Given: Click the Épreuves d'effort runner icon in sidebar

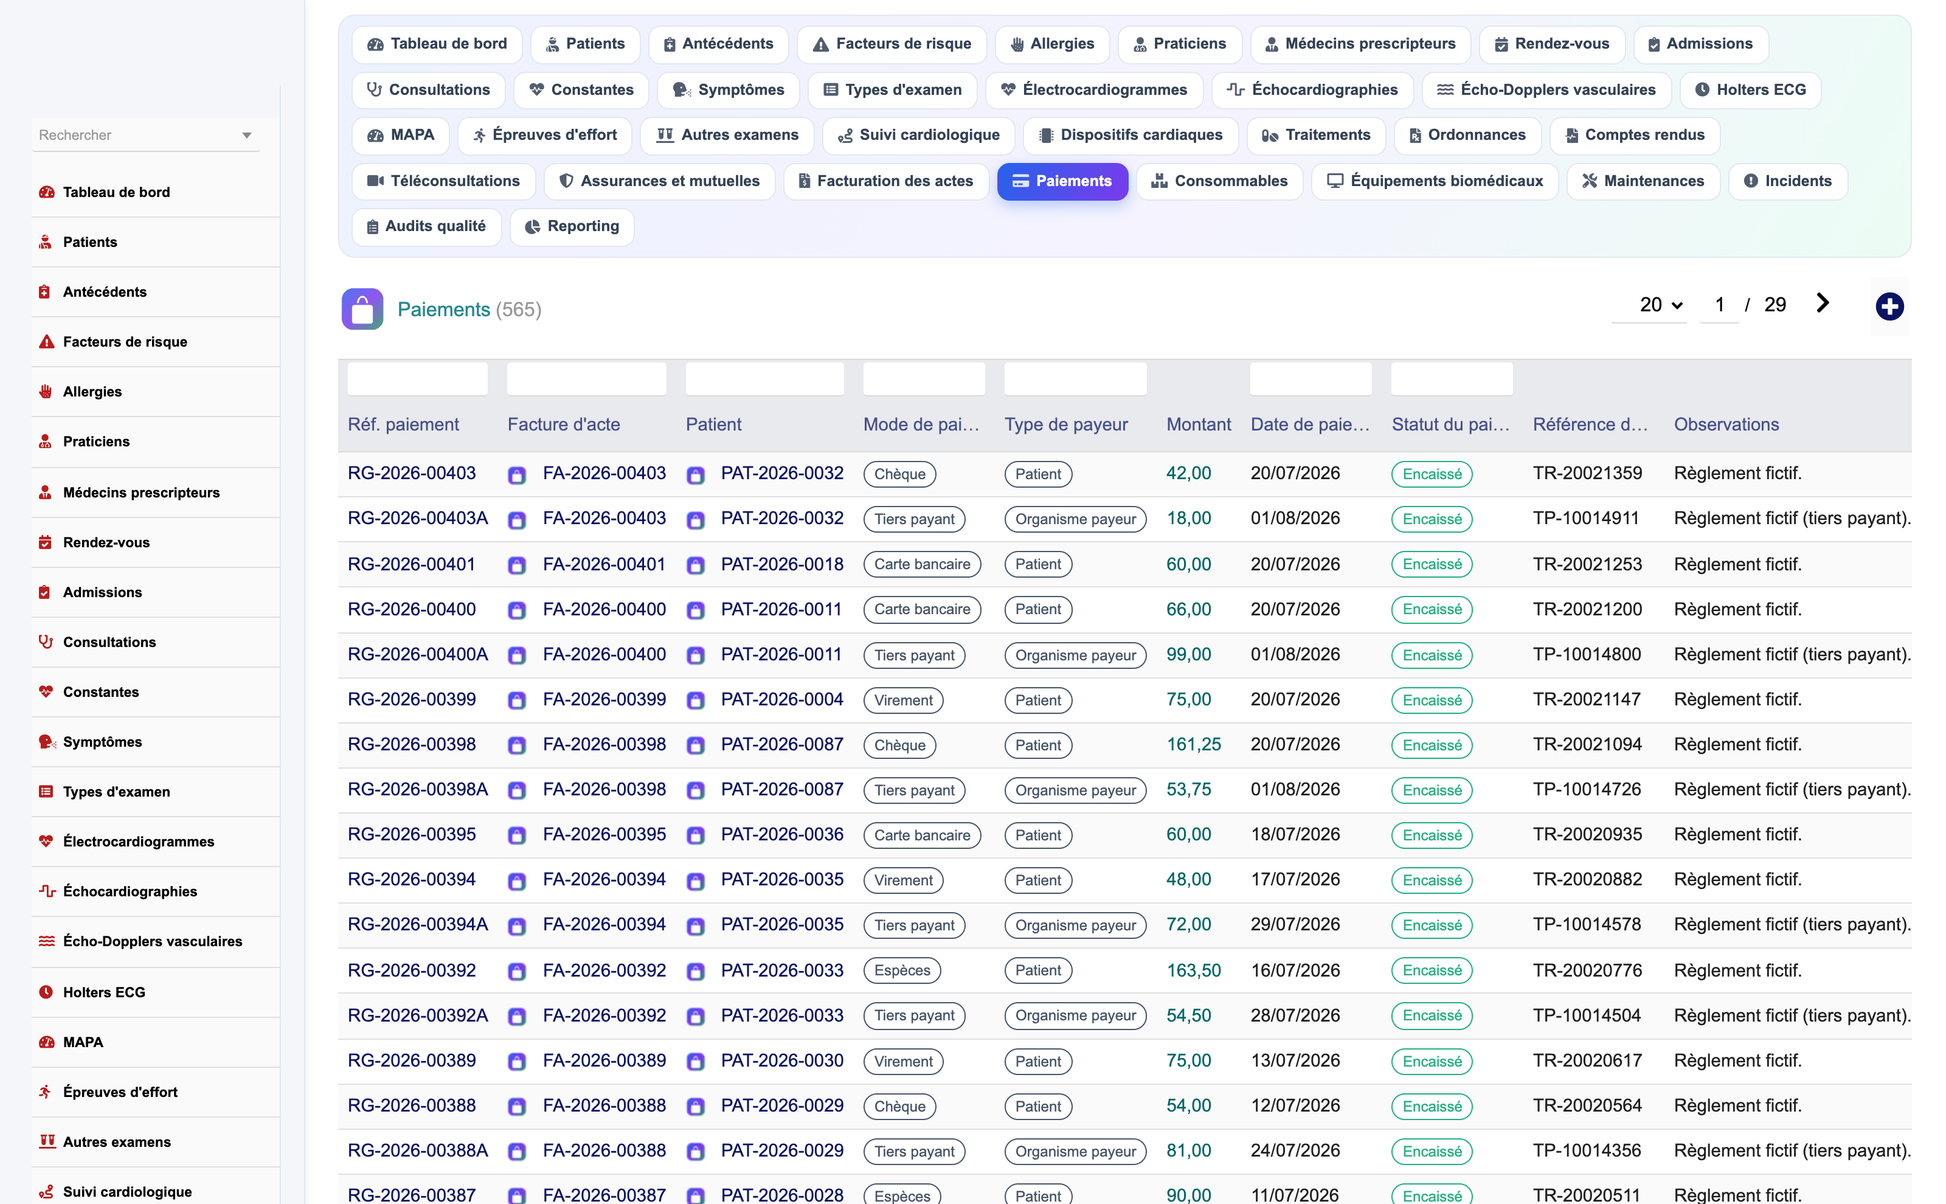Looking at the screenshot, I should [46, 1092].
